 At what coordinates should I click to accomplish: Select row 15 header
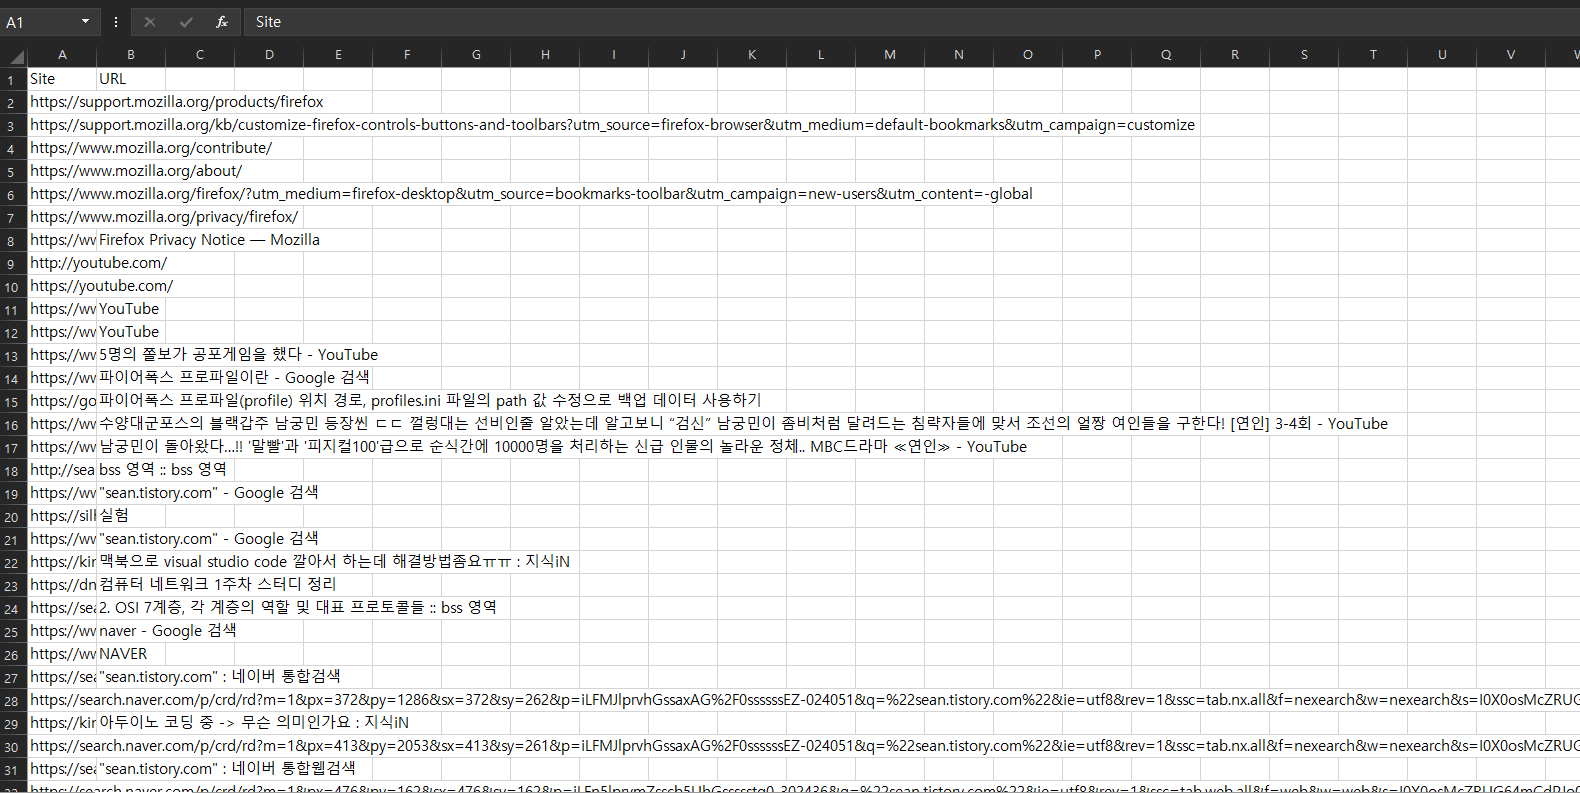[13, 401]
